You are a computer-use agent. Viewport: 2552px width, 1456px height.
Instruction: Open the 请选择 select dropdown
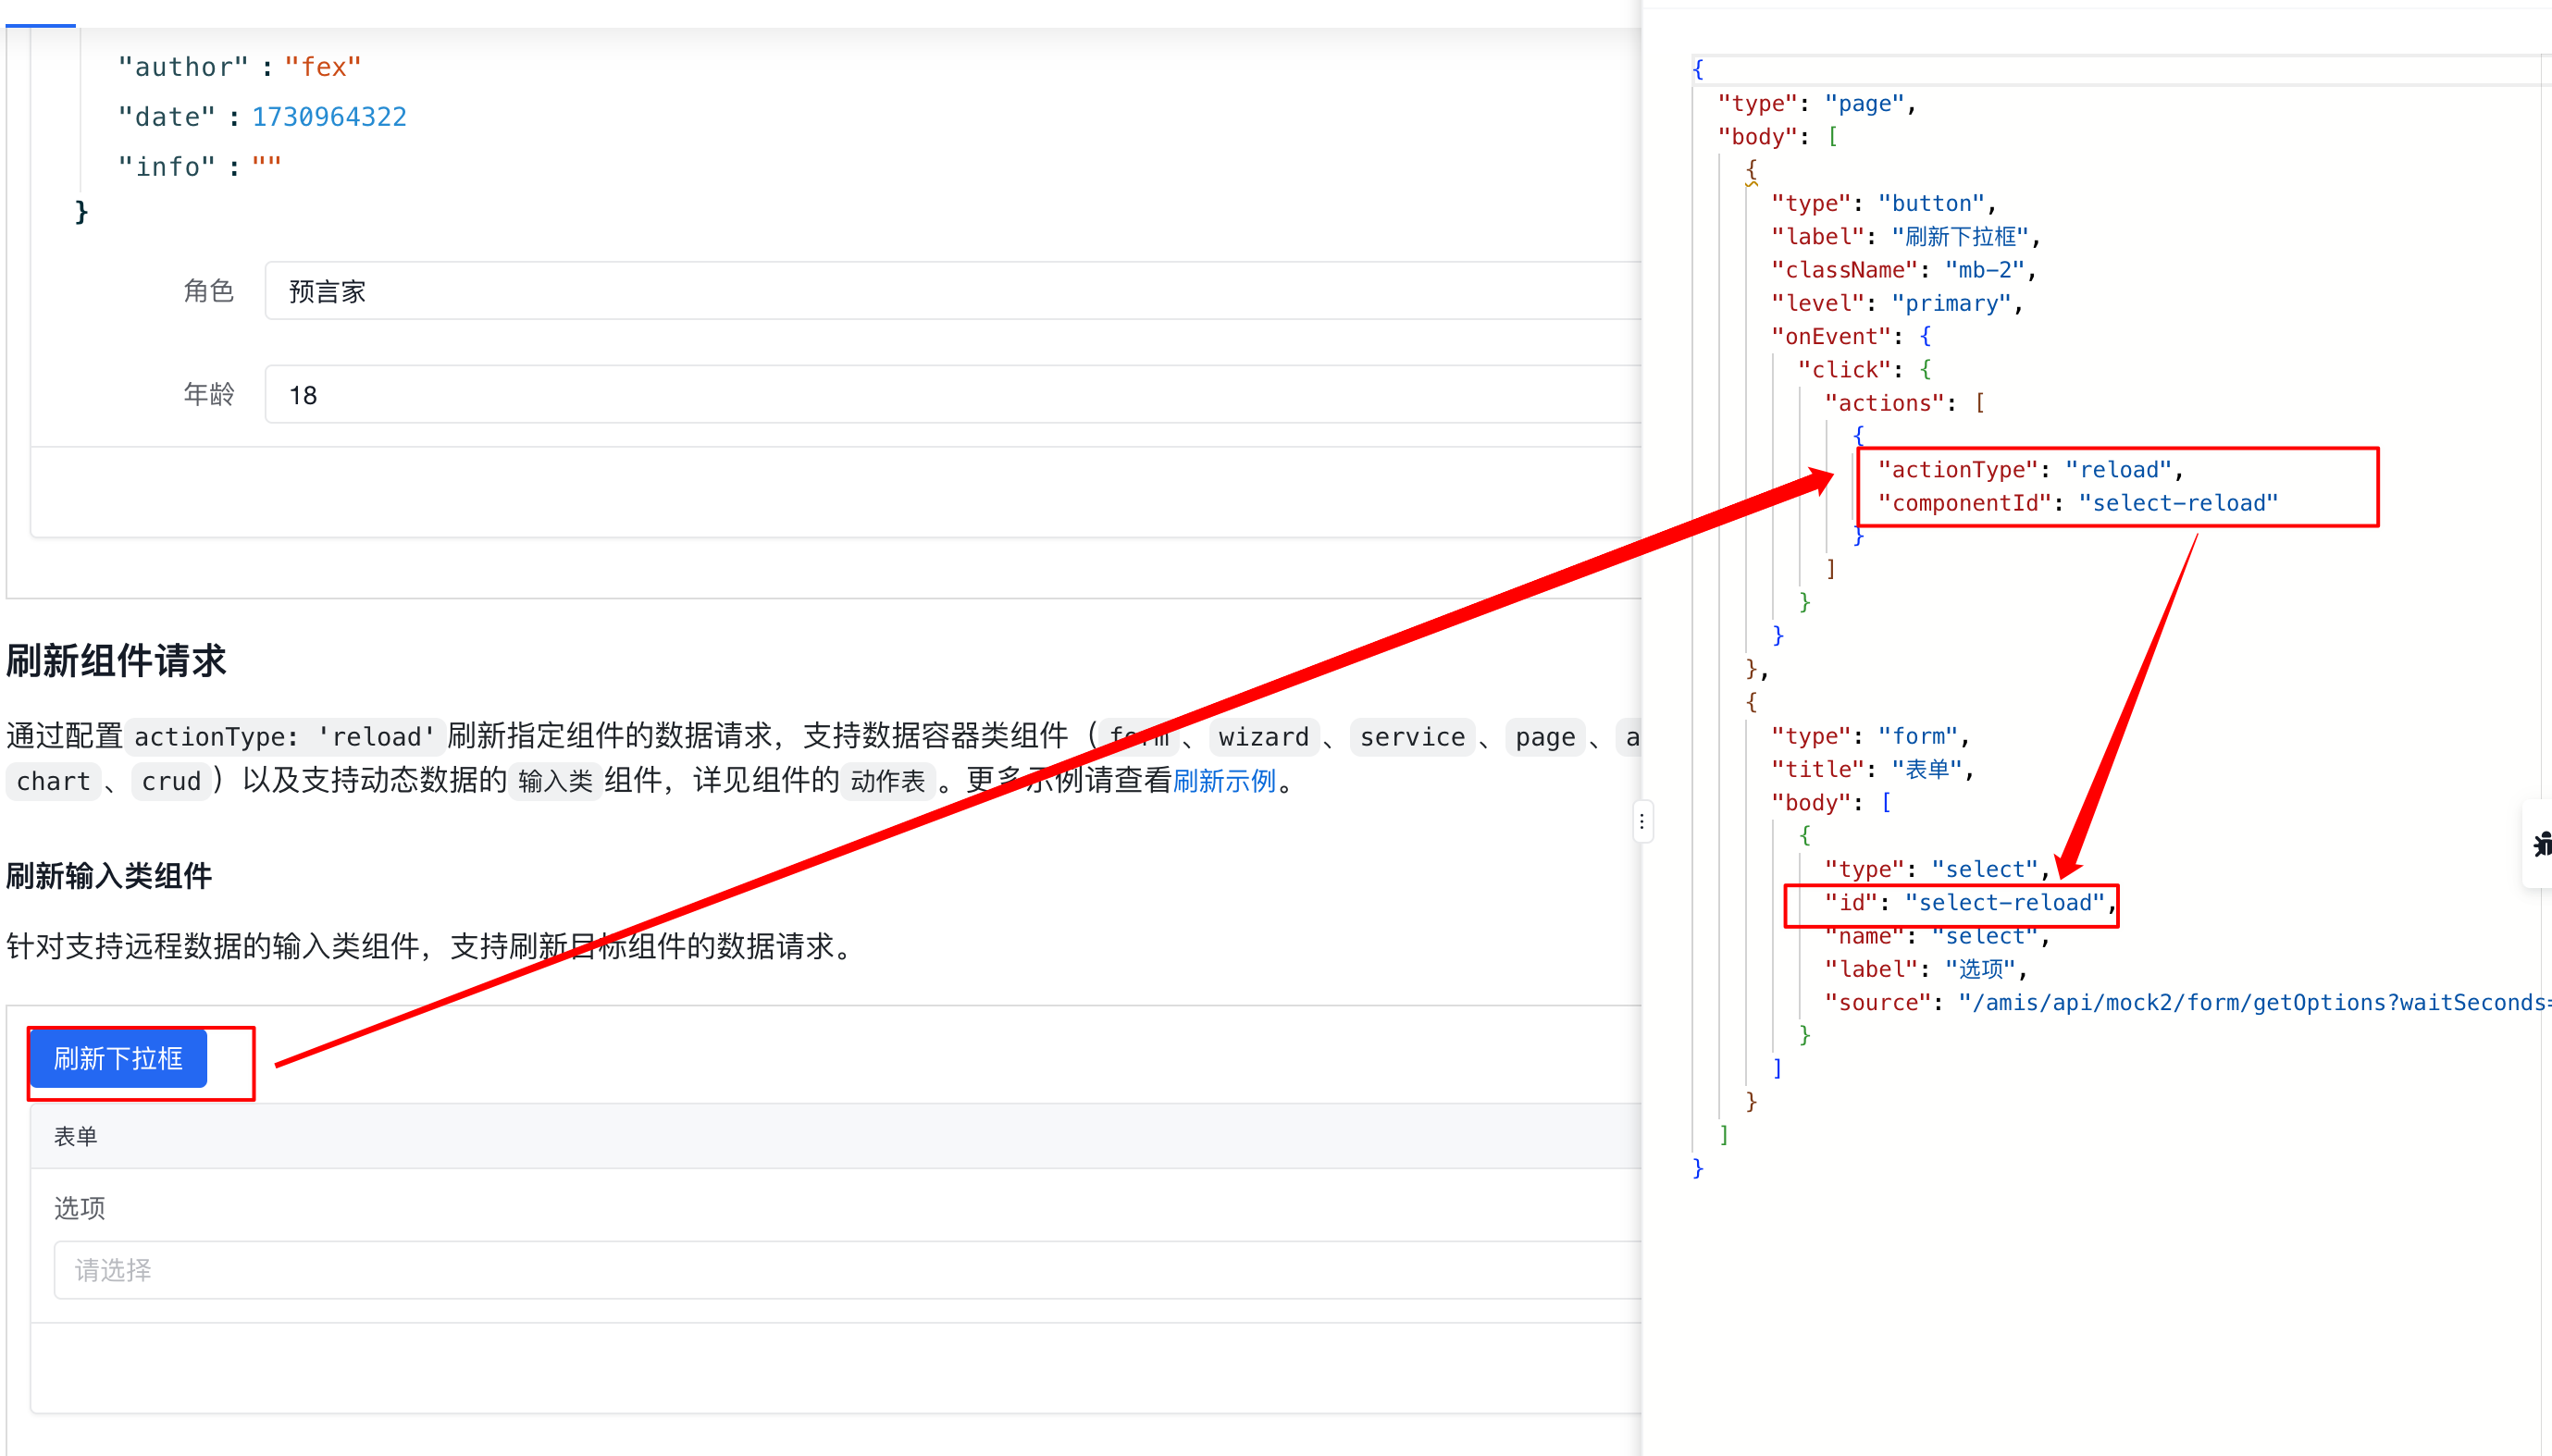(x=848, y=1270)
